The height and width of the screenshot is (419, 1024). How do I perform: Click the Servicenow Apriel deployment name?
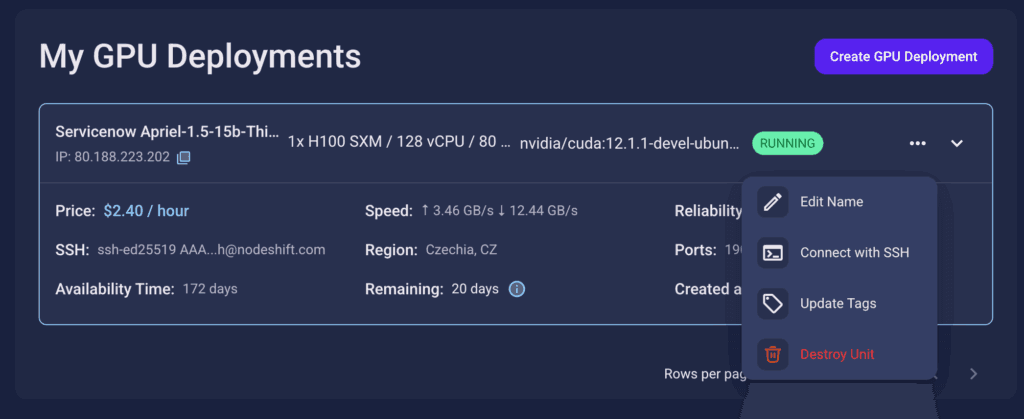click(x=166, y=132)
